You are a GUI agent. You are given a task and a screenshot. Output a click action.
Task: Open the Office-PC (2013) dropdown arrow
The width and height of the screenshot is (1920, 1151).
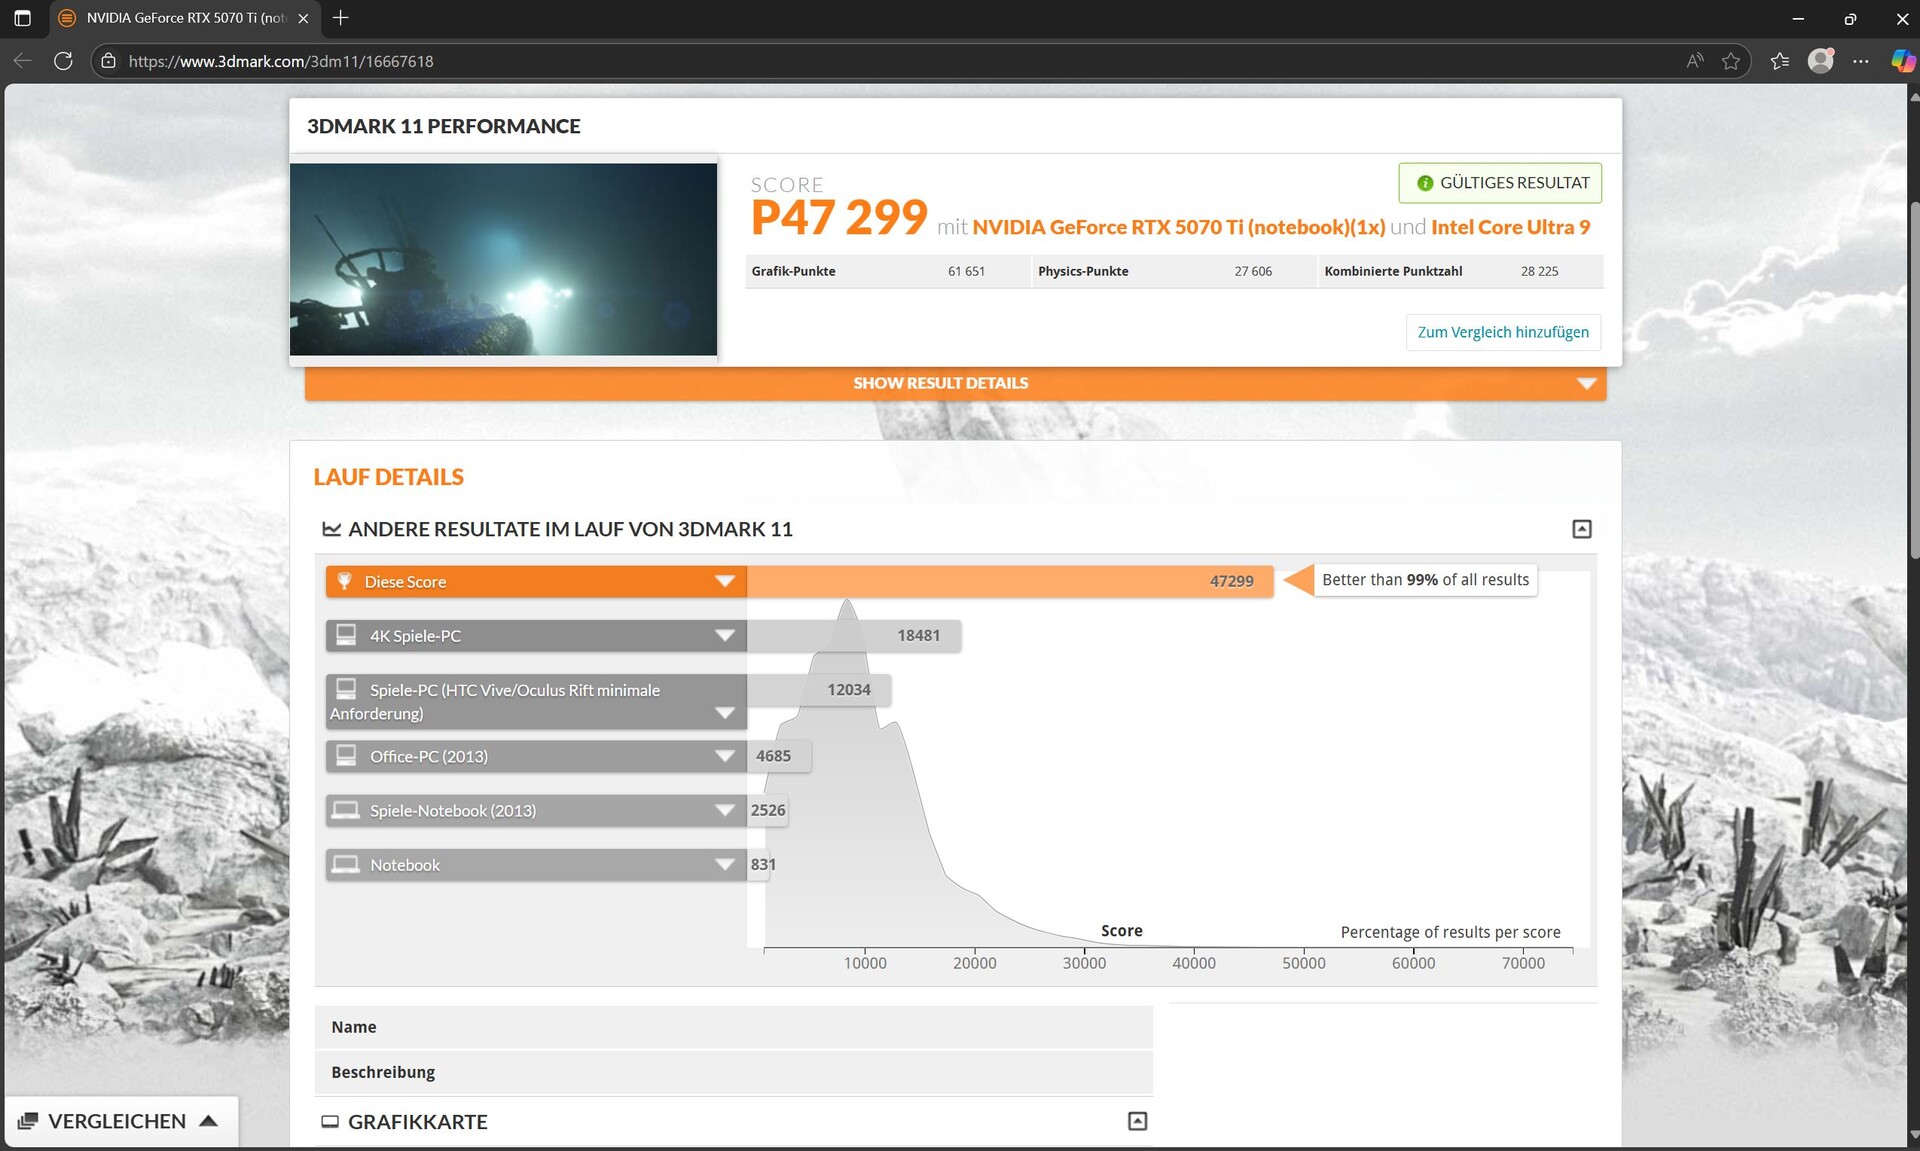tap(725, 756)
